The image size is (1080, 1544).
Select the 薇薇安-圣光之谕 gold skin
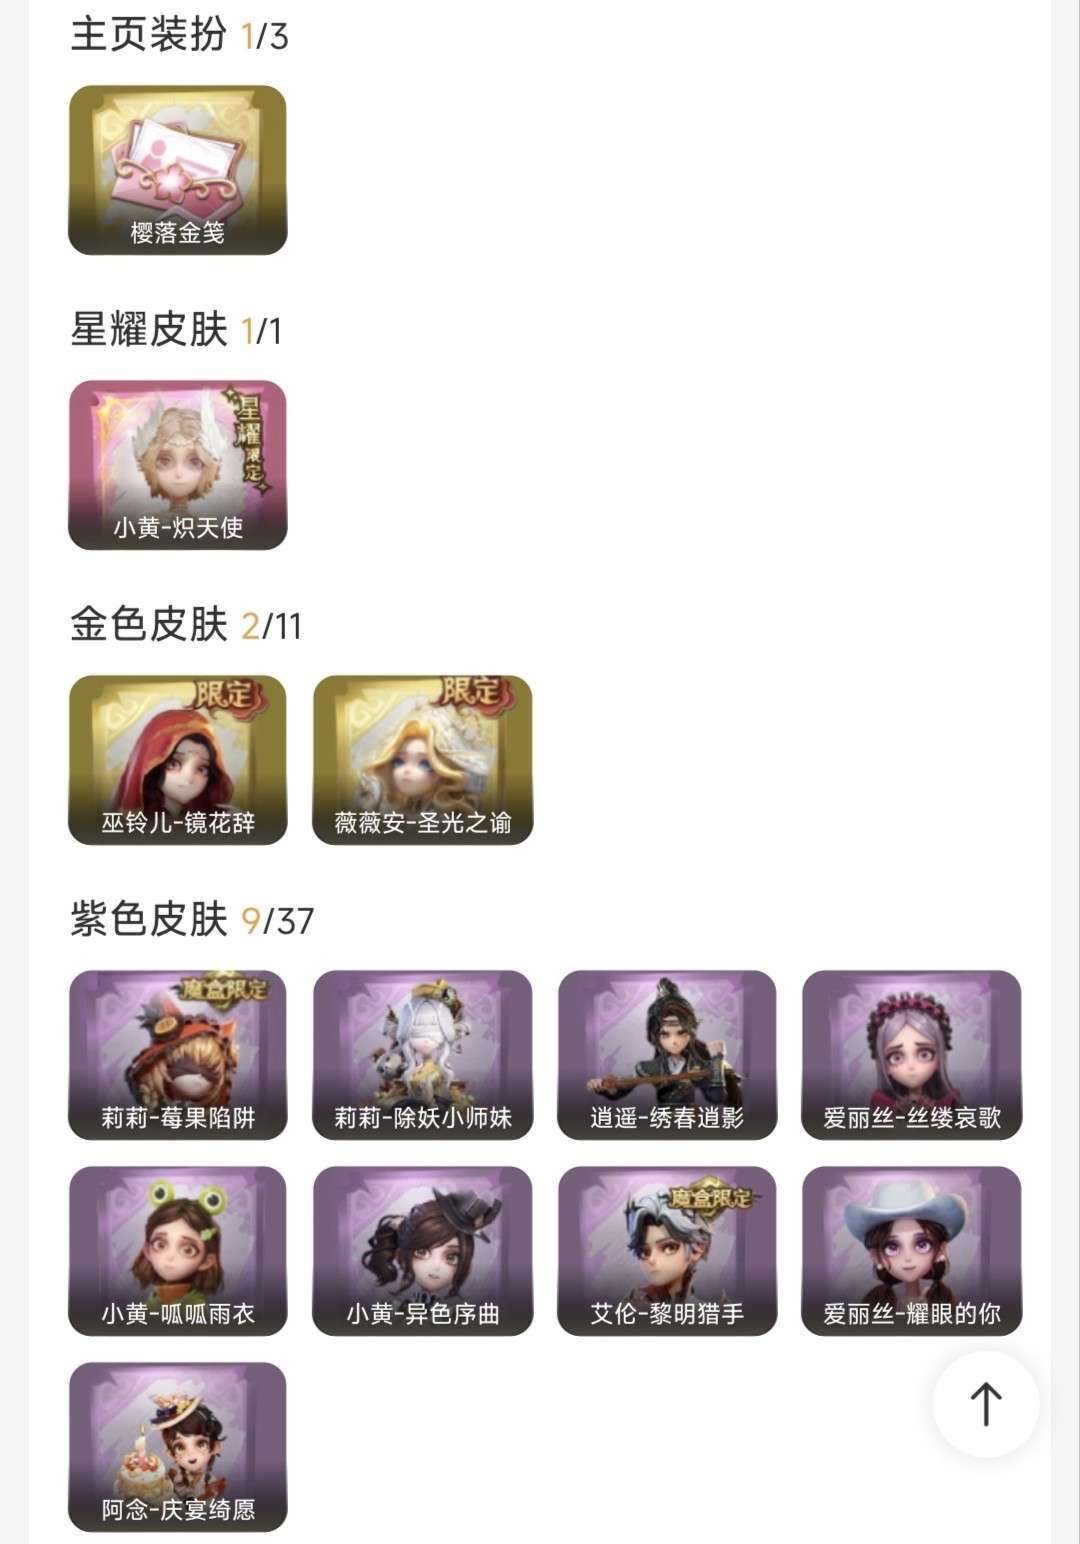point(422,760)
